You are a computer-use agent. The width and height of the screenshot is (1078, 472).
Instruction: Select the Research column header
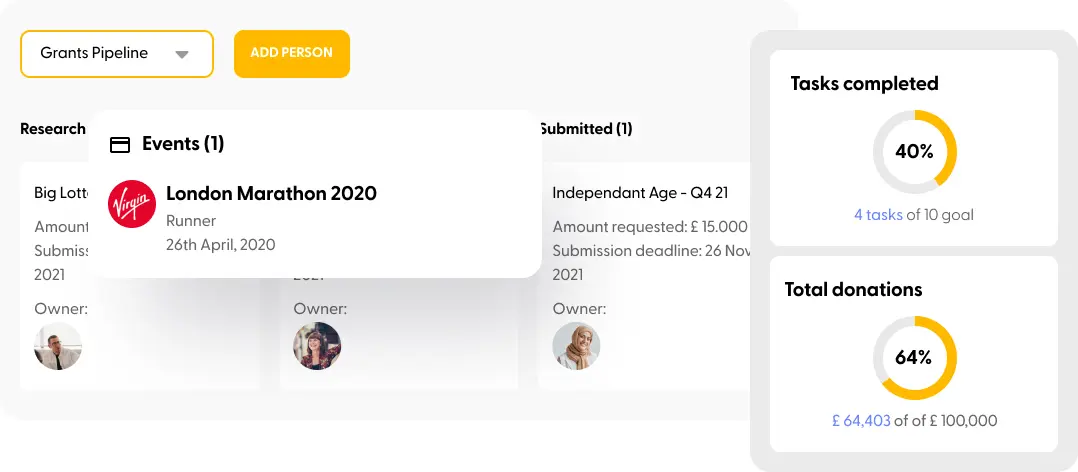[53, 129]
